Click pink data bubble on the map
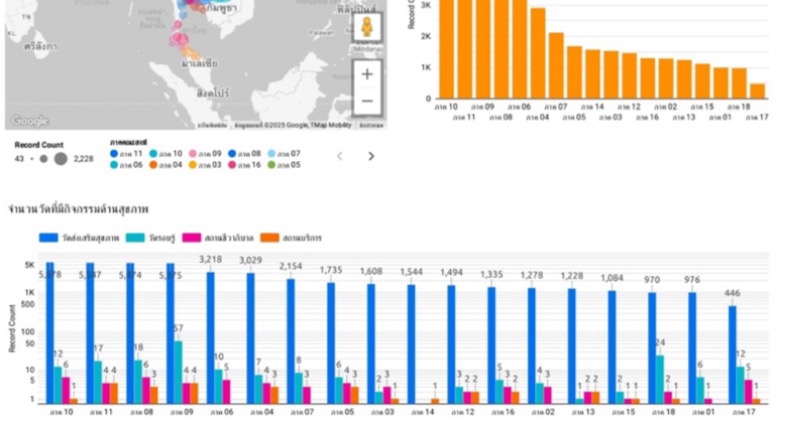 (x=180, y=40)
